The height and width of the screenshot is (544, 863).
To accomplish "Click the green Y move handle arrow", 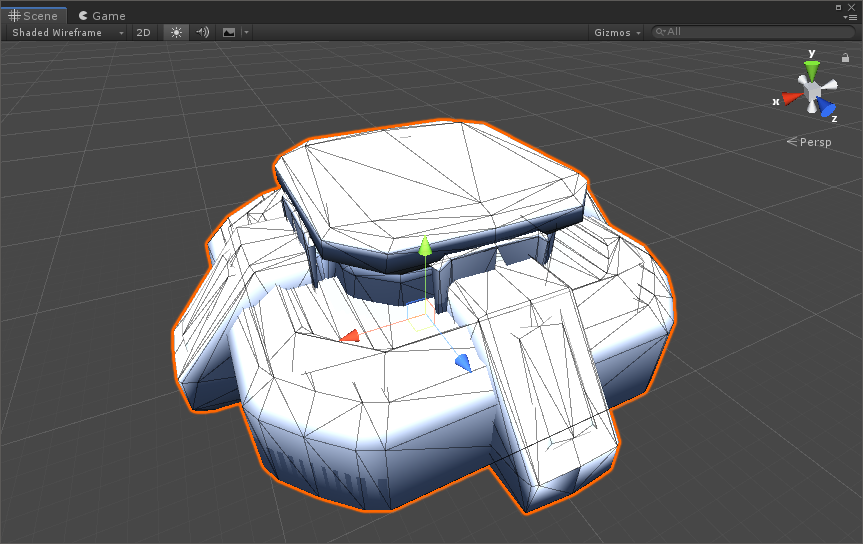I will point(425,247).
